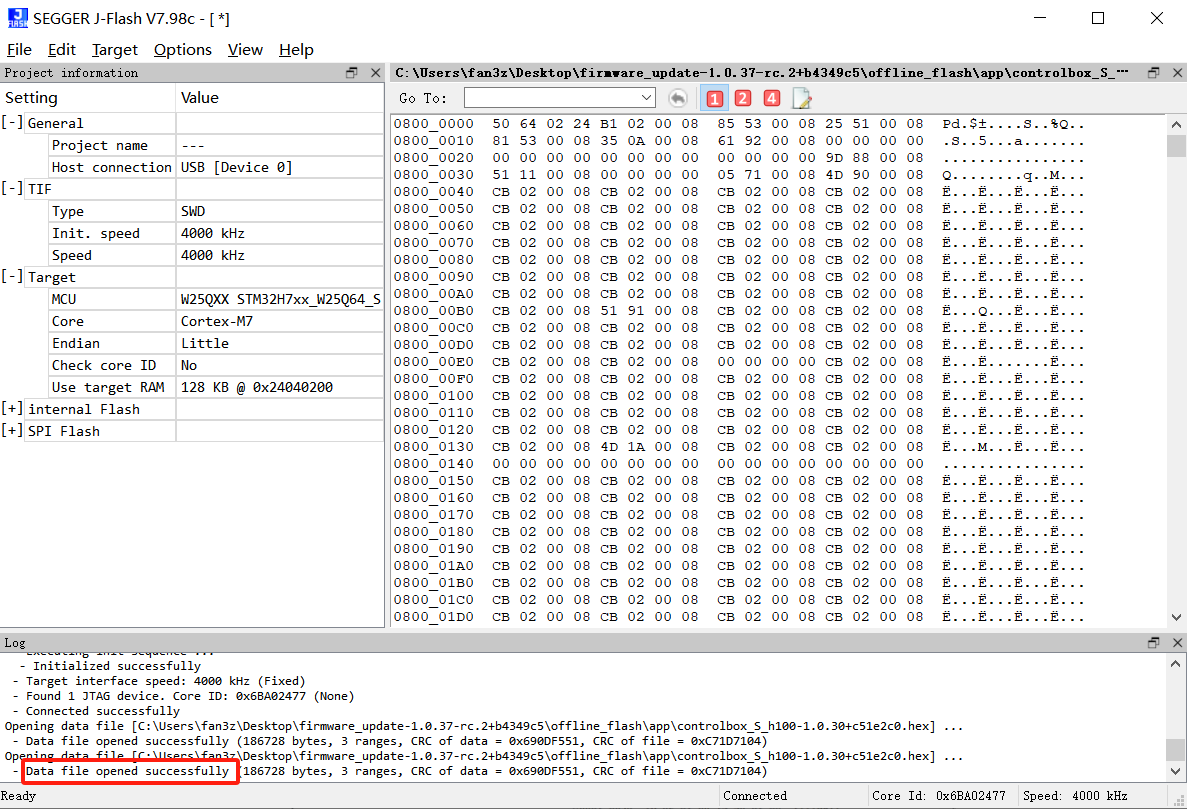Image resolution: width=1187 pixels, height=809 pixels.
Task: Click the Setting column header
Action: (88, 98)
